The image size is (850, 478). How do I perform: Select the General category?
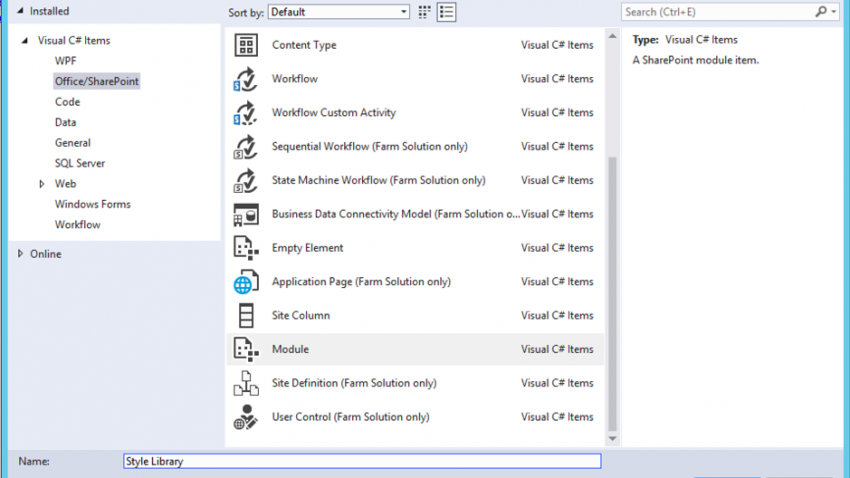pos(73,143)
